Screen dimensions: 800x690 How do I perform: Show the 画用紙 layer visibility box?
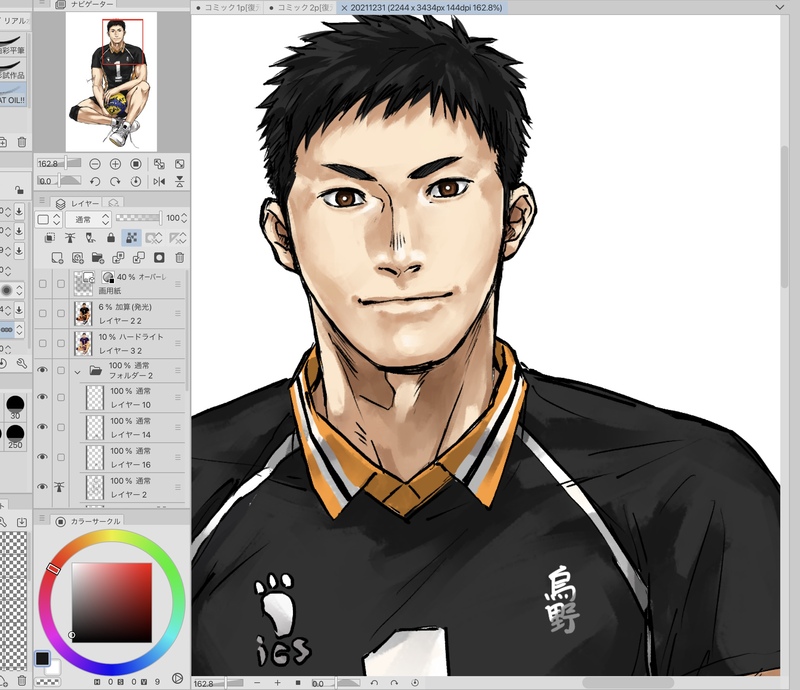tap(43, 283)
